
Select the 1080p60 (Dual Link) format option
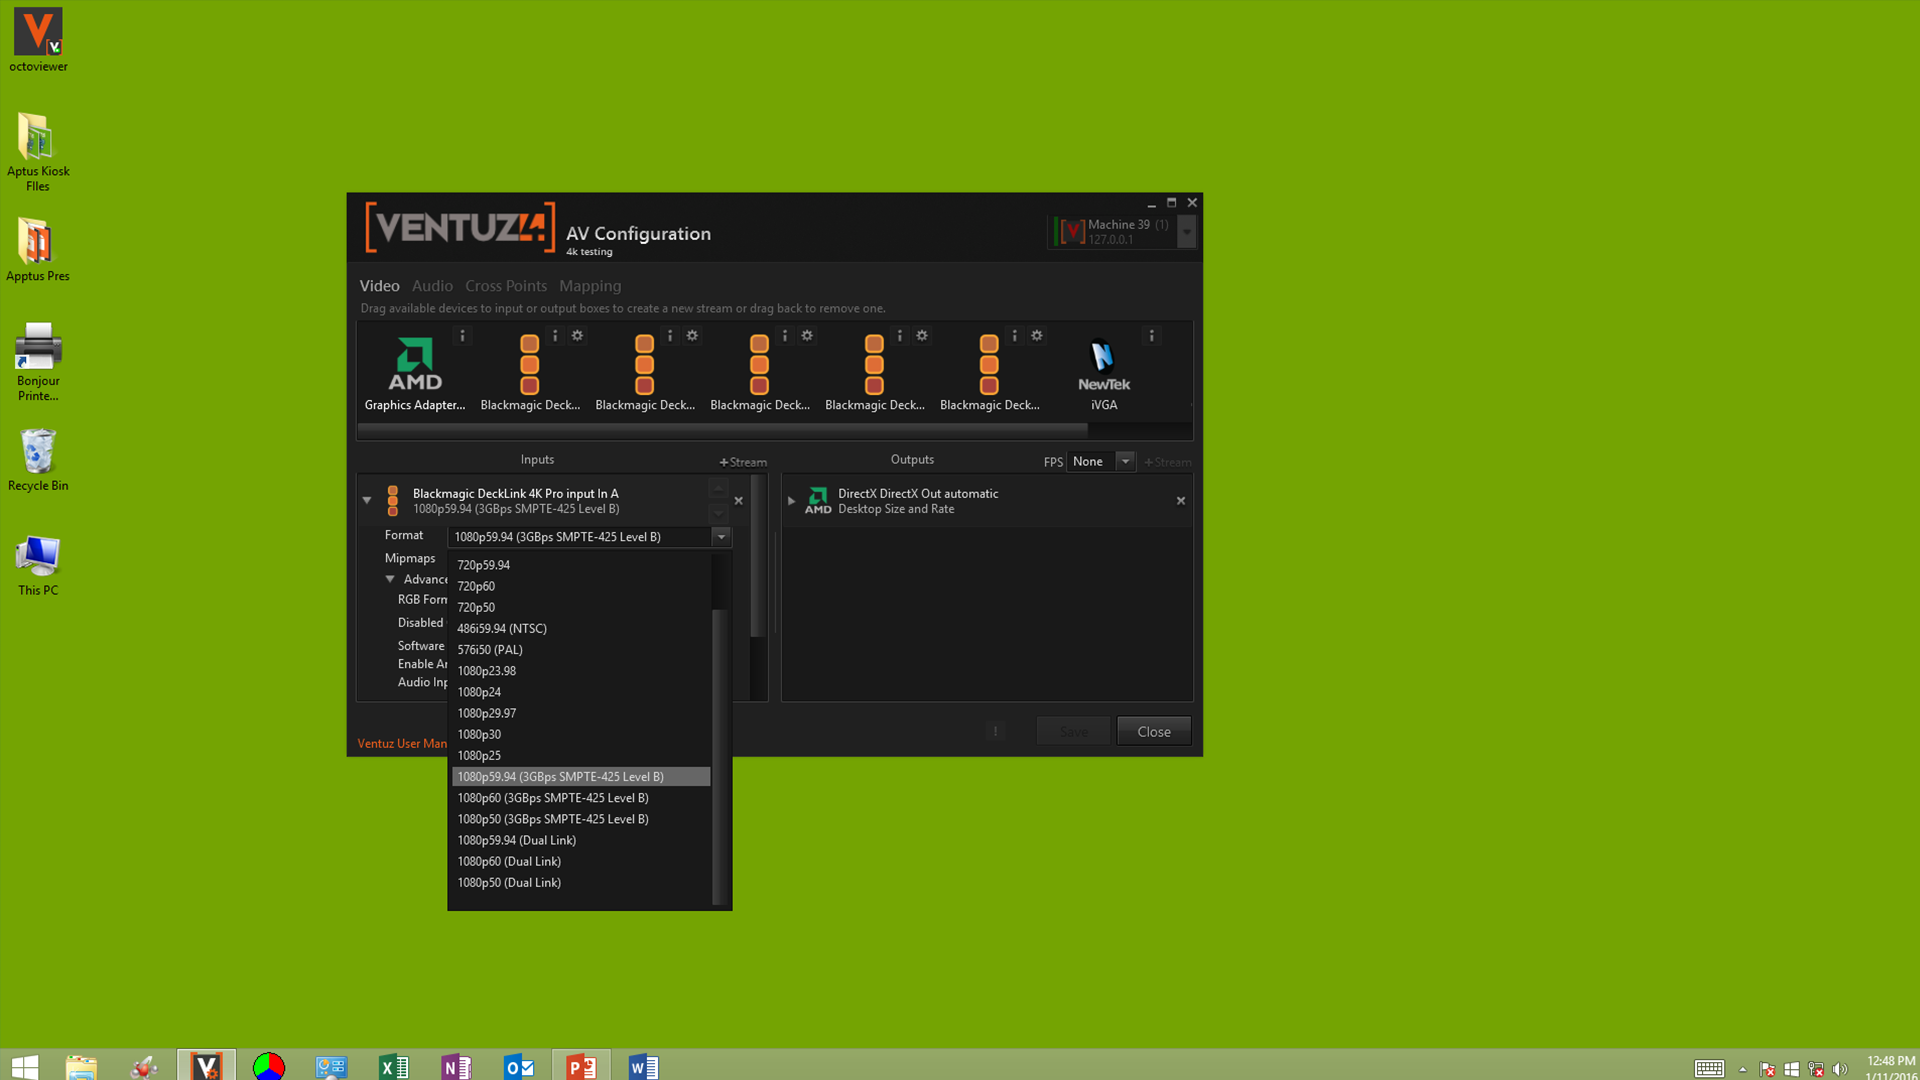tap(509, 861)
